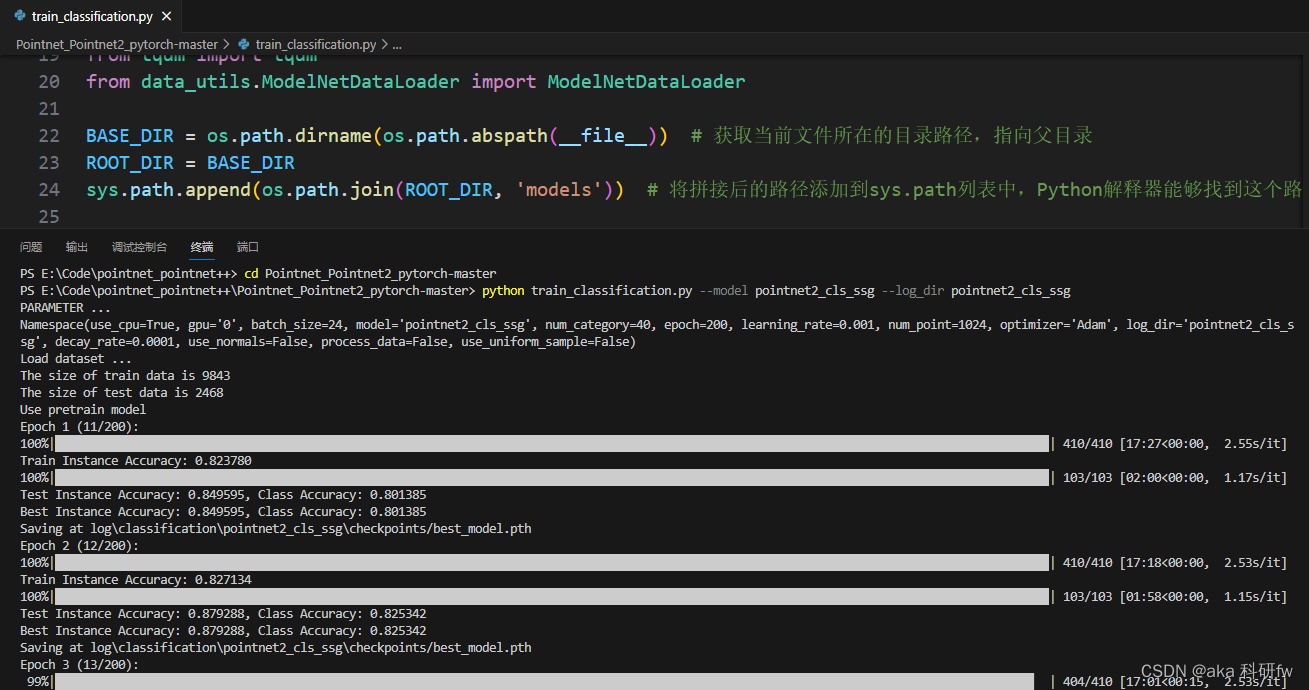Click the Train Instance Accuracy output line
1309x690 pixels.
point(136,460)
